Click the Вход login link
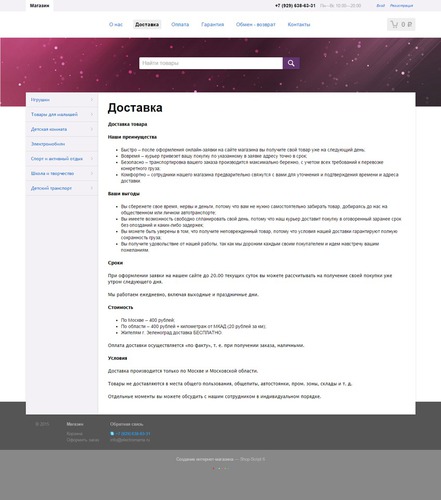441x500 pixels. (380, 6)
